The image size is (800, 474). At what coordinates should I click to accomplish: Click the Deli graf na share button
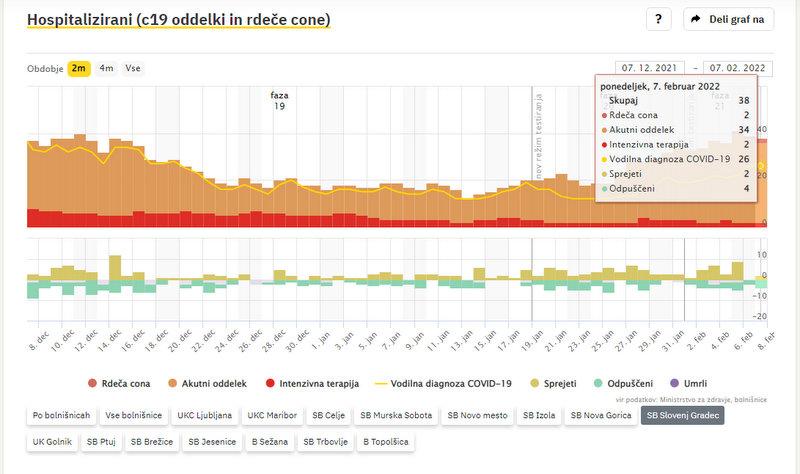coord(728,19)
